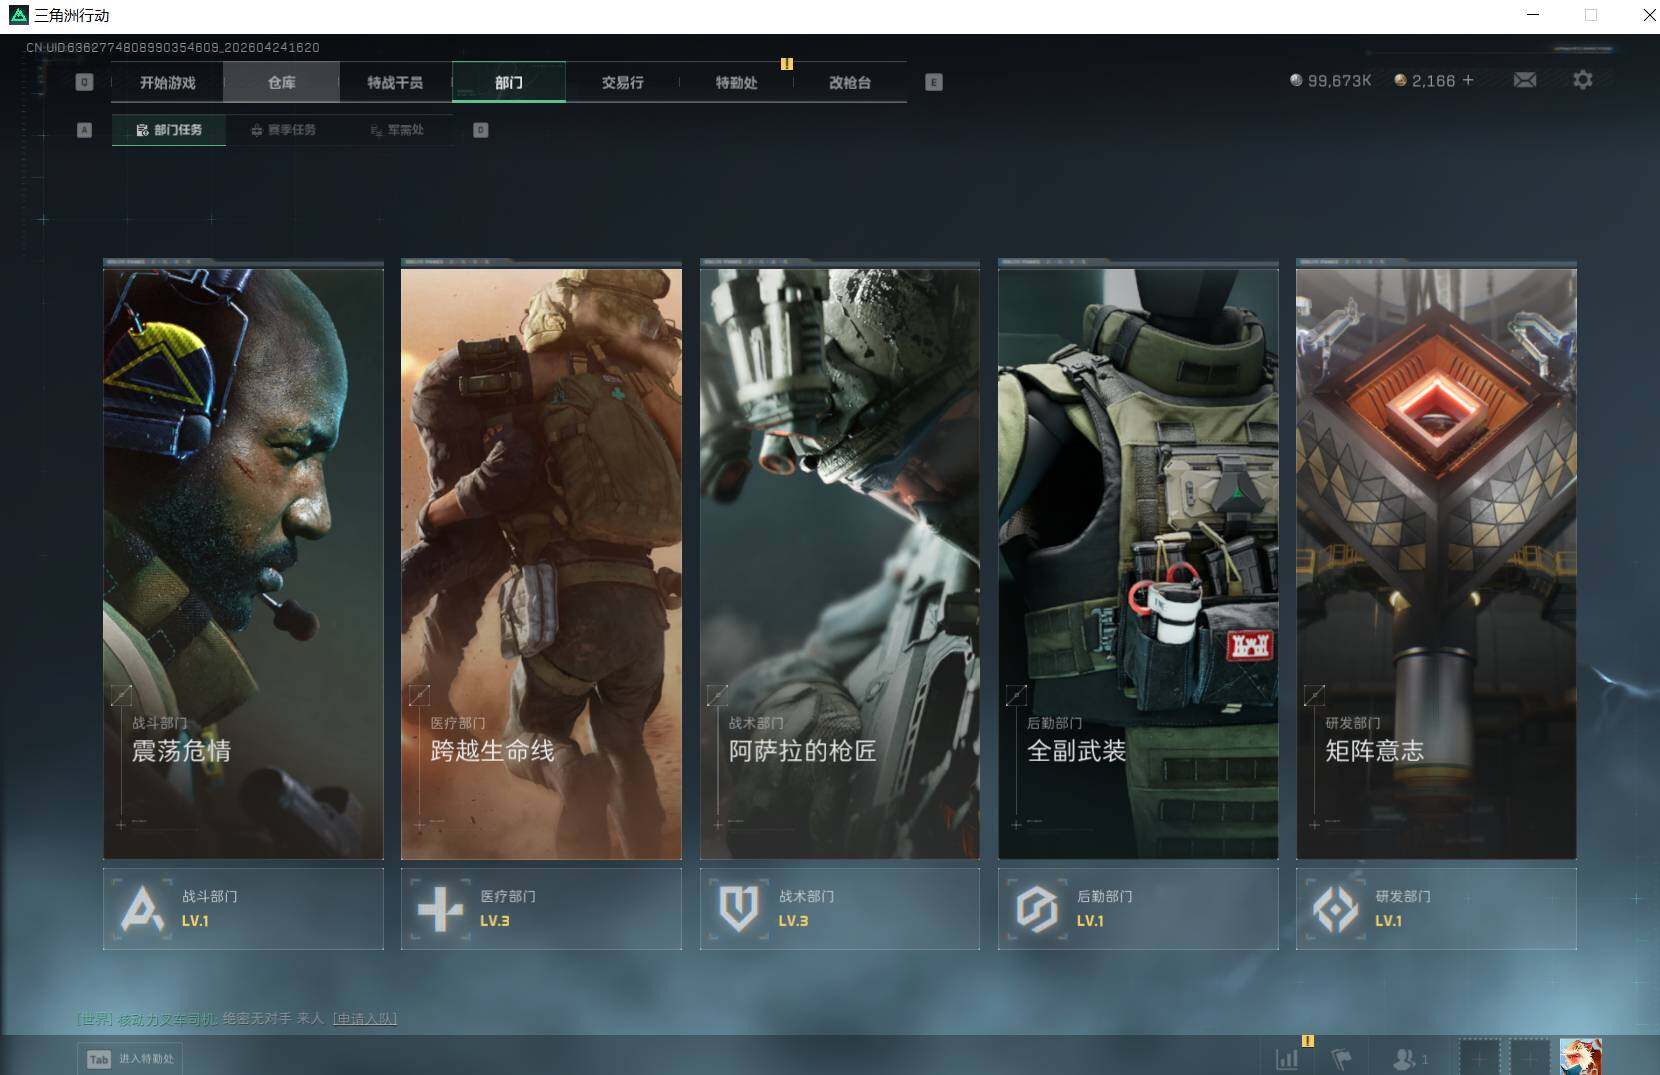Select the 军需处 sub-tab
Screen dimensions: 1660x1075
pyautogui.click(x=397, y=130)
